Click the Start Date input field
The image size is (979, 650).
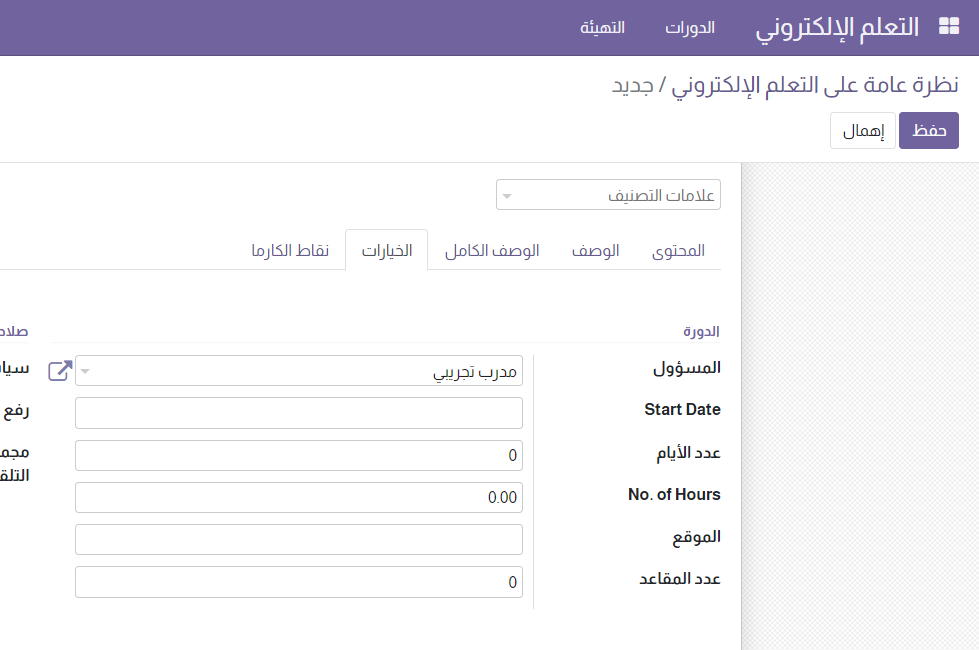298,413
